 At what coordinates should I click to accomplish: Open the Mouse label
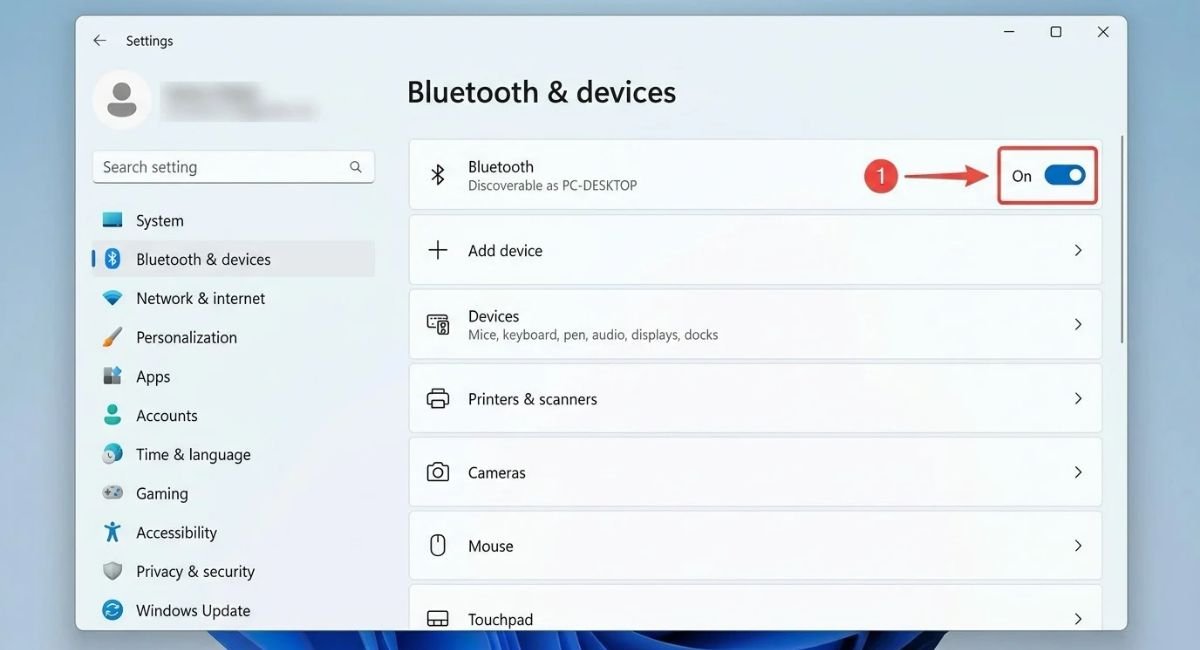pos(490,546)
